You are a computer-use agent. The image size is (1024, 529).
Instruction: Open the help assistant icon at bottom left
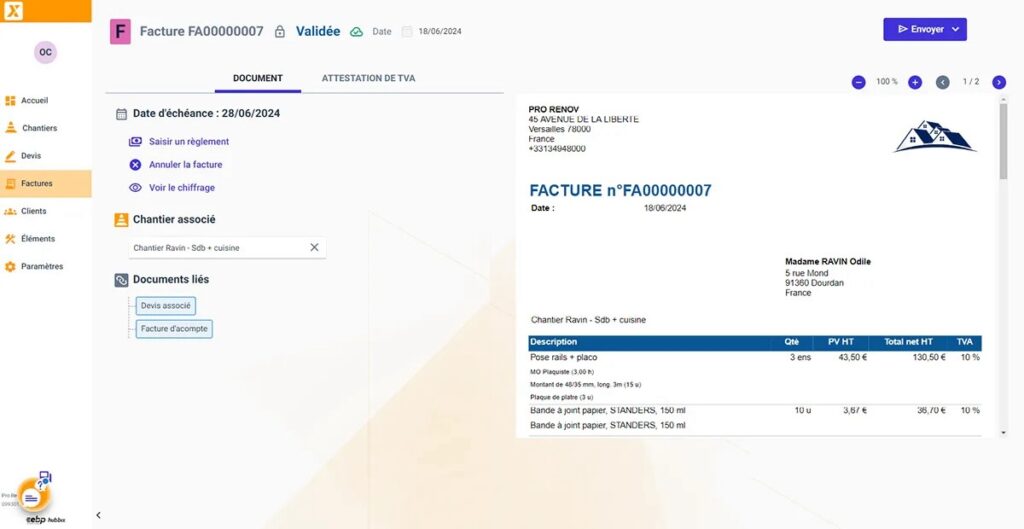pos(34,493)
